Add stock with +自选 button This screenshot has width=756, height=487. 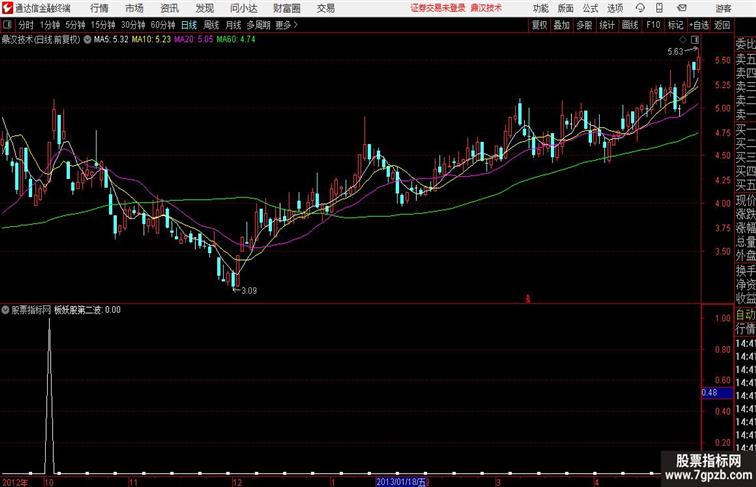pyautogui.click(x=699, y=25)
